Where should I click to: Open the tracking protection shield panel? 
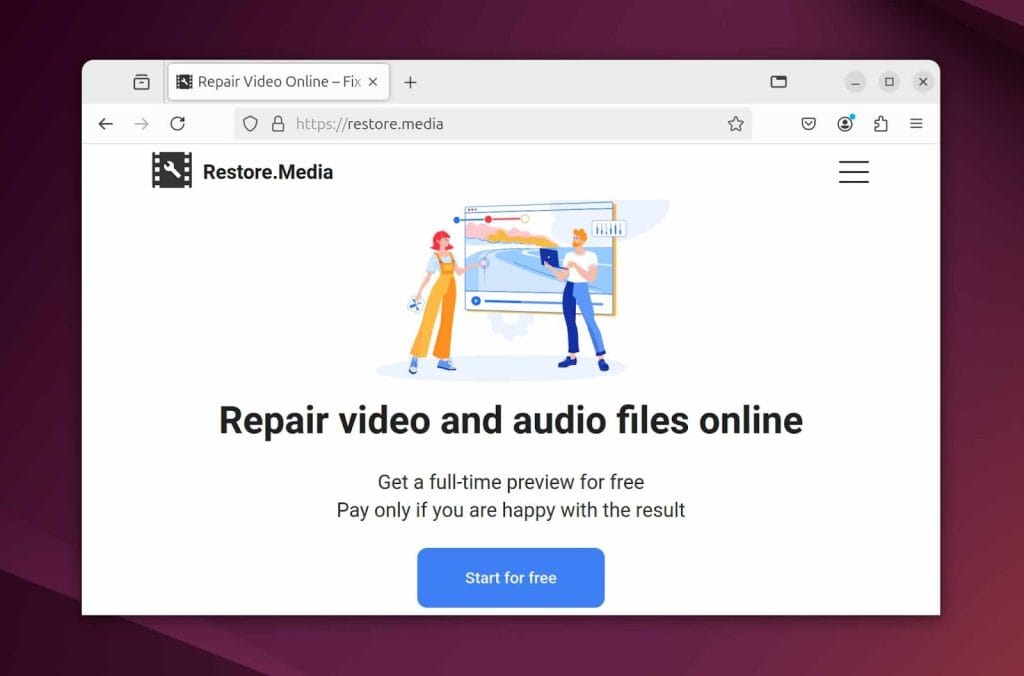[251, 124]
